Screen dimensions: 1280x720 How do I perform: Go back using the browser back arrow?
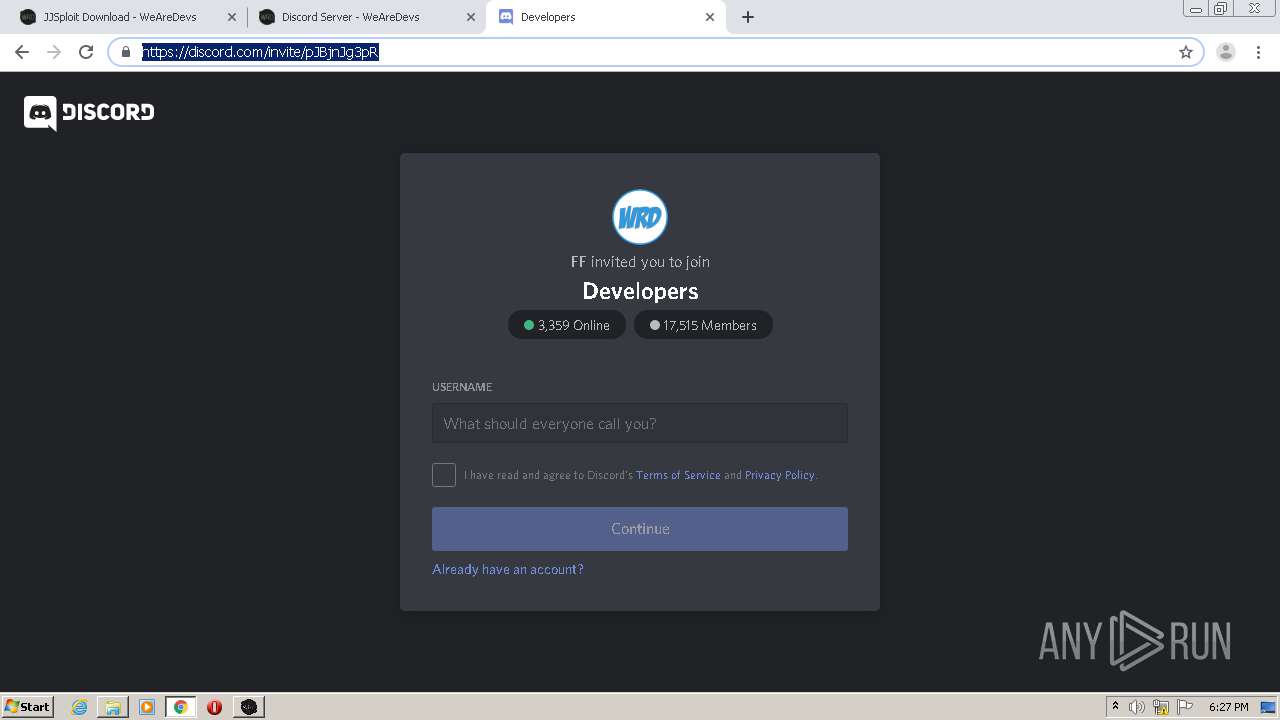tap(22, 52)
